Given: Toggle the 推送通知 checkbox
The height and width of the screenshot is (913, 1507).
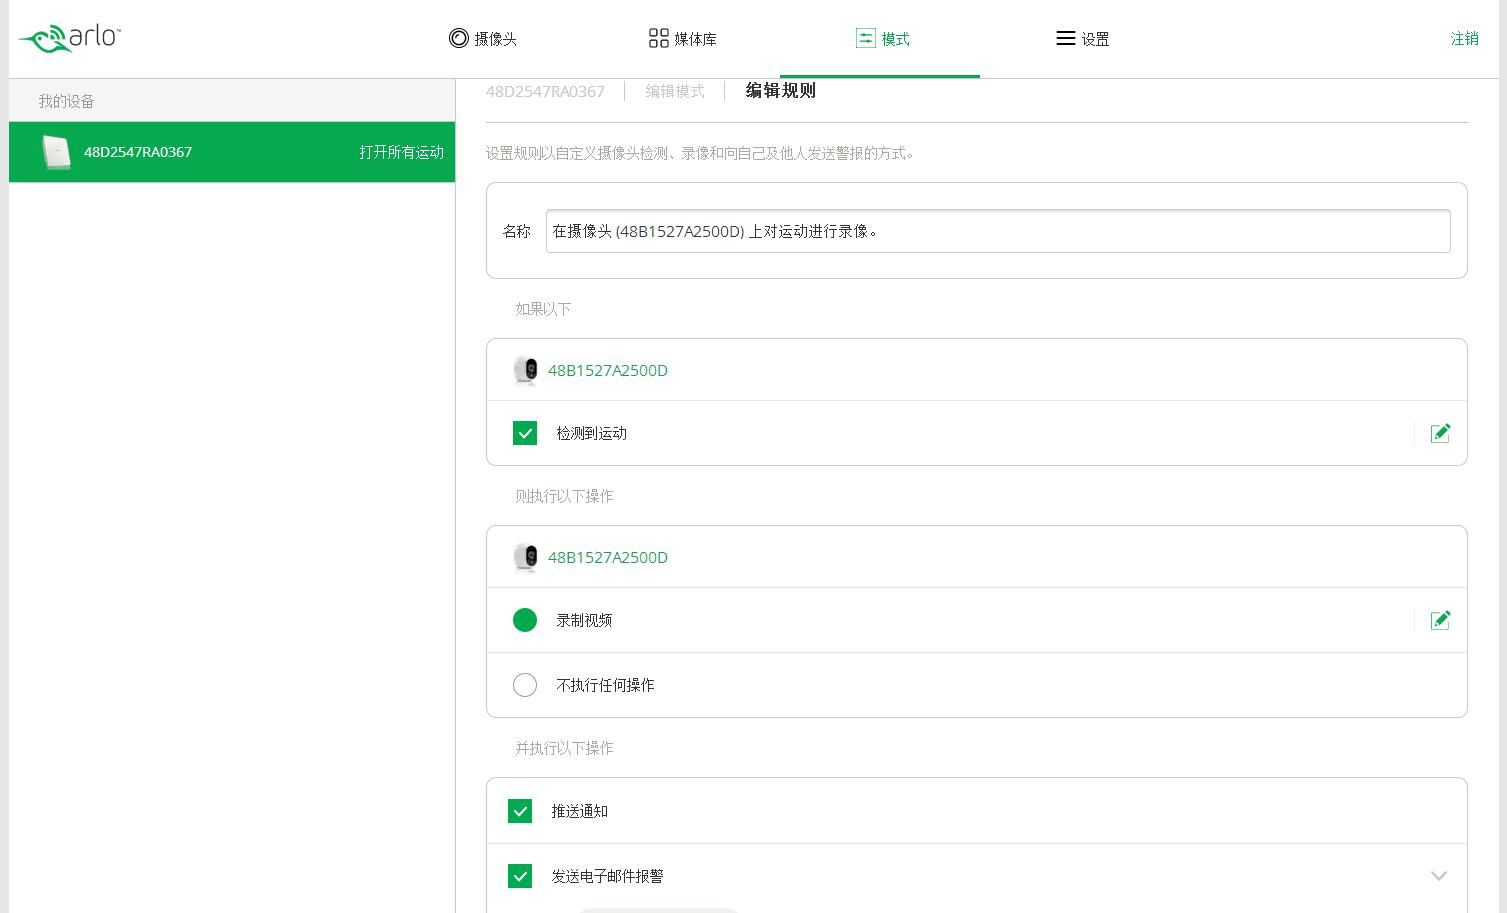Looking at the screenshot, I should (520, 811).
